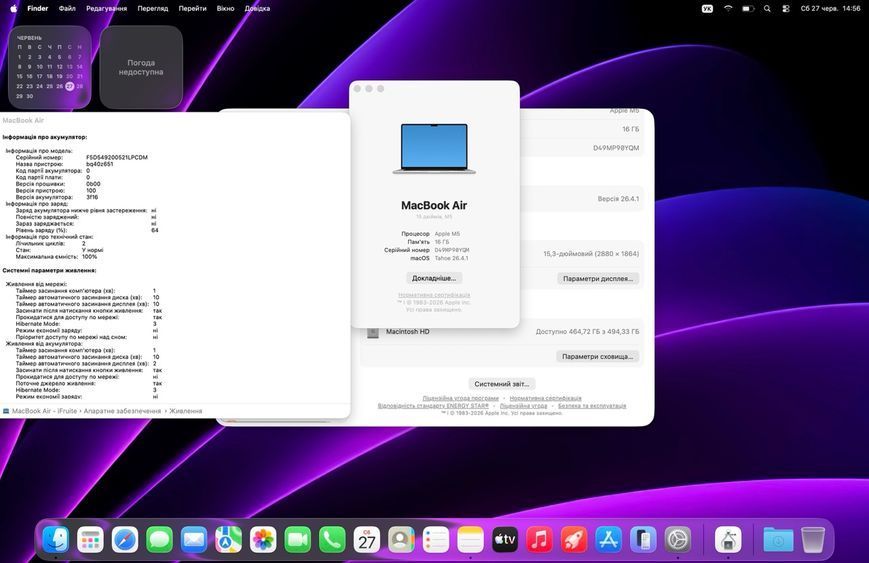Screen dimensions: 869x563
Task: Open the yellow Notes app icon
Action: pos(471,539)
